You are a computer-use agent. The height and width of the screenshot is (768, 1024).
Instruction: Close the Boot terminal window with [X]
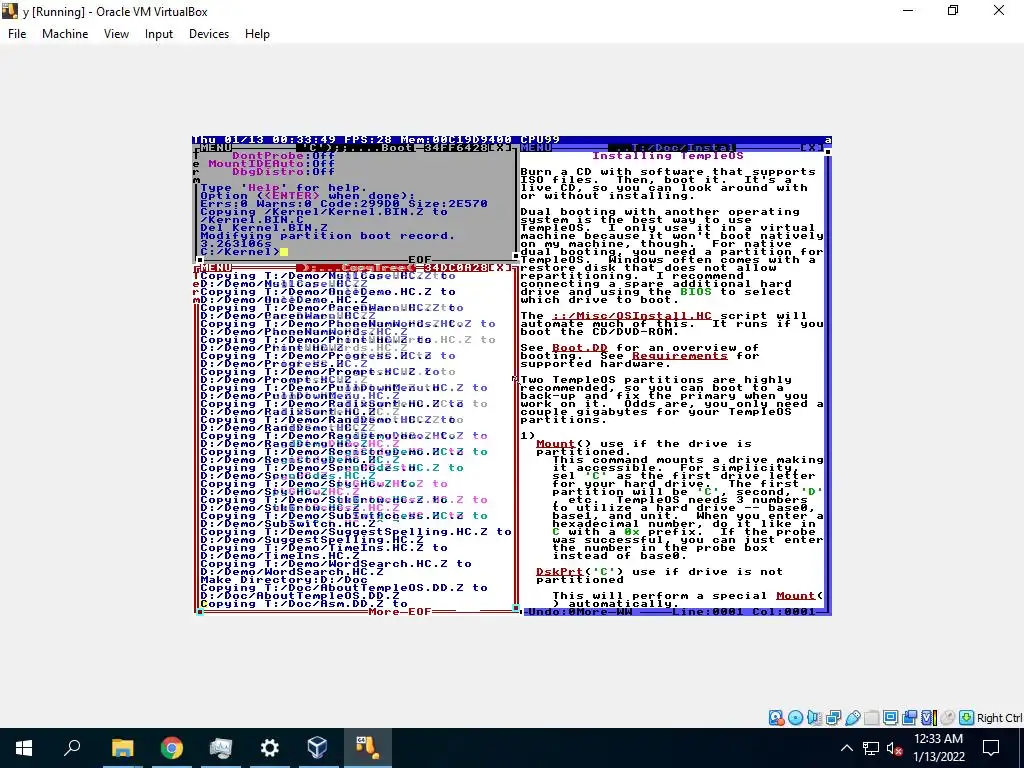pos(500,148)
